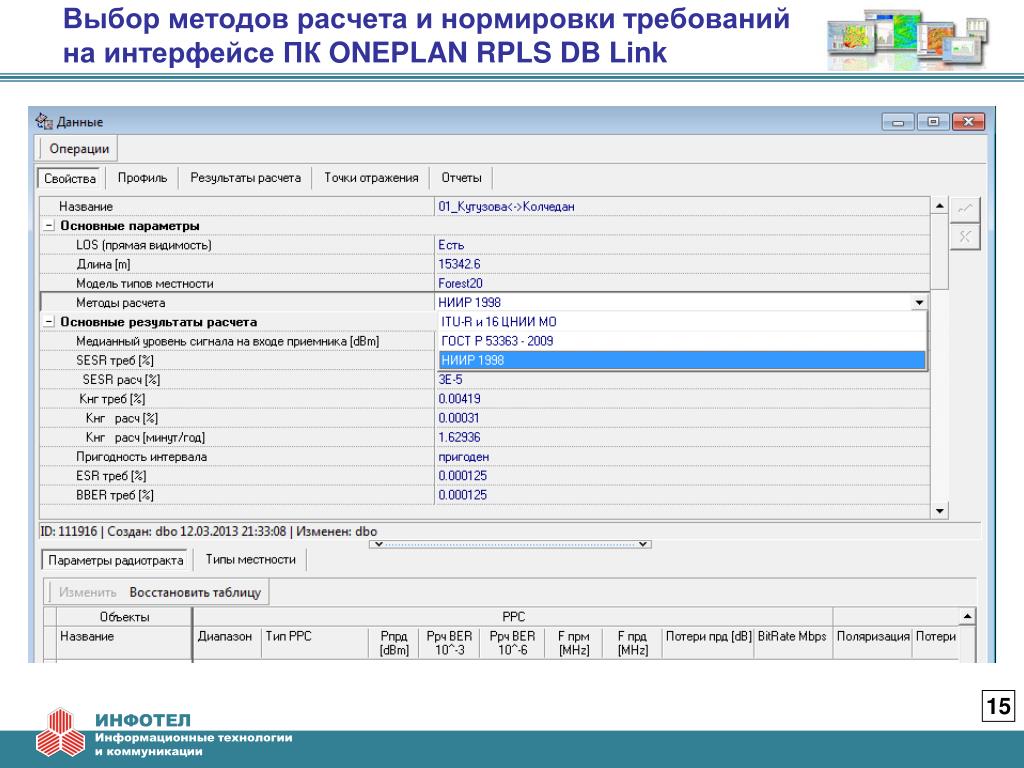Switch to Параметры радиотракта tab

[x=116, y=560]
